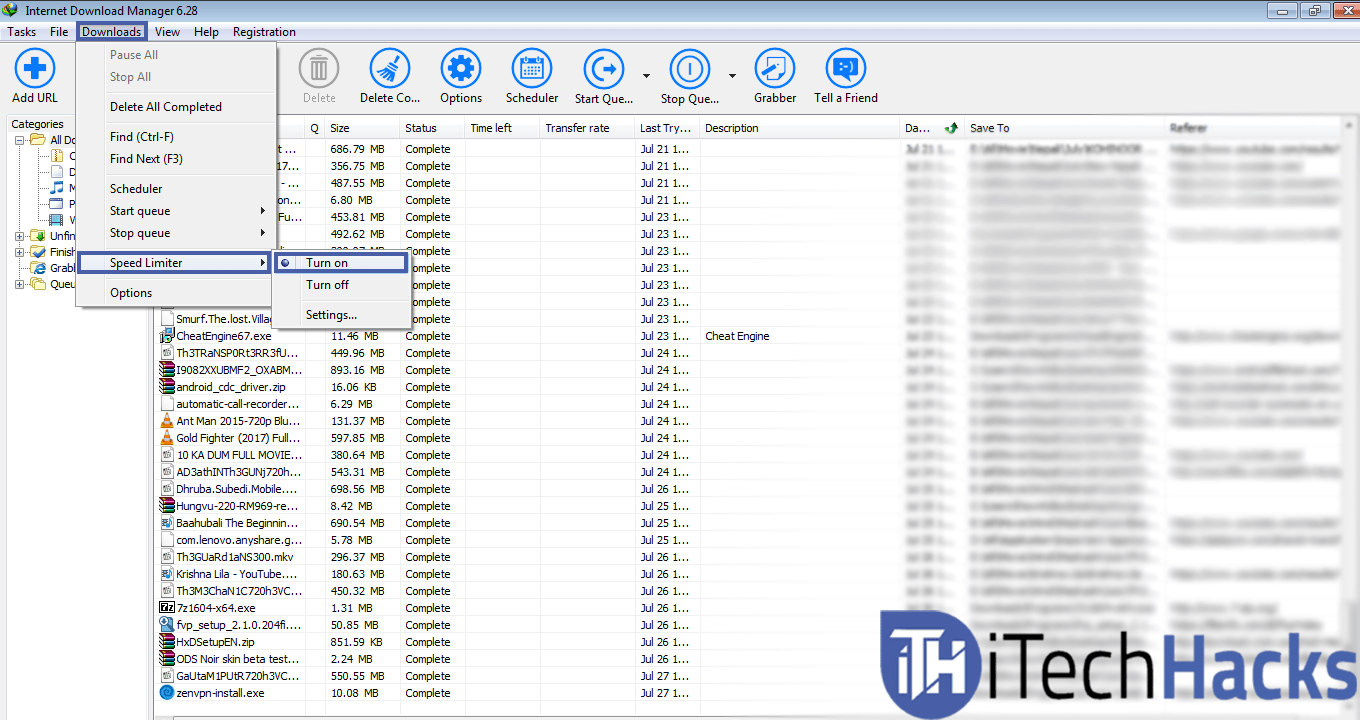Select CheatEngine67.exe in the download list
1360x720 pixels.
[x=223, y=336]
